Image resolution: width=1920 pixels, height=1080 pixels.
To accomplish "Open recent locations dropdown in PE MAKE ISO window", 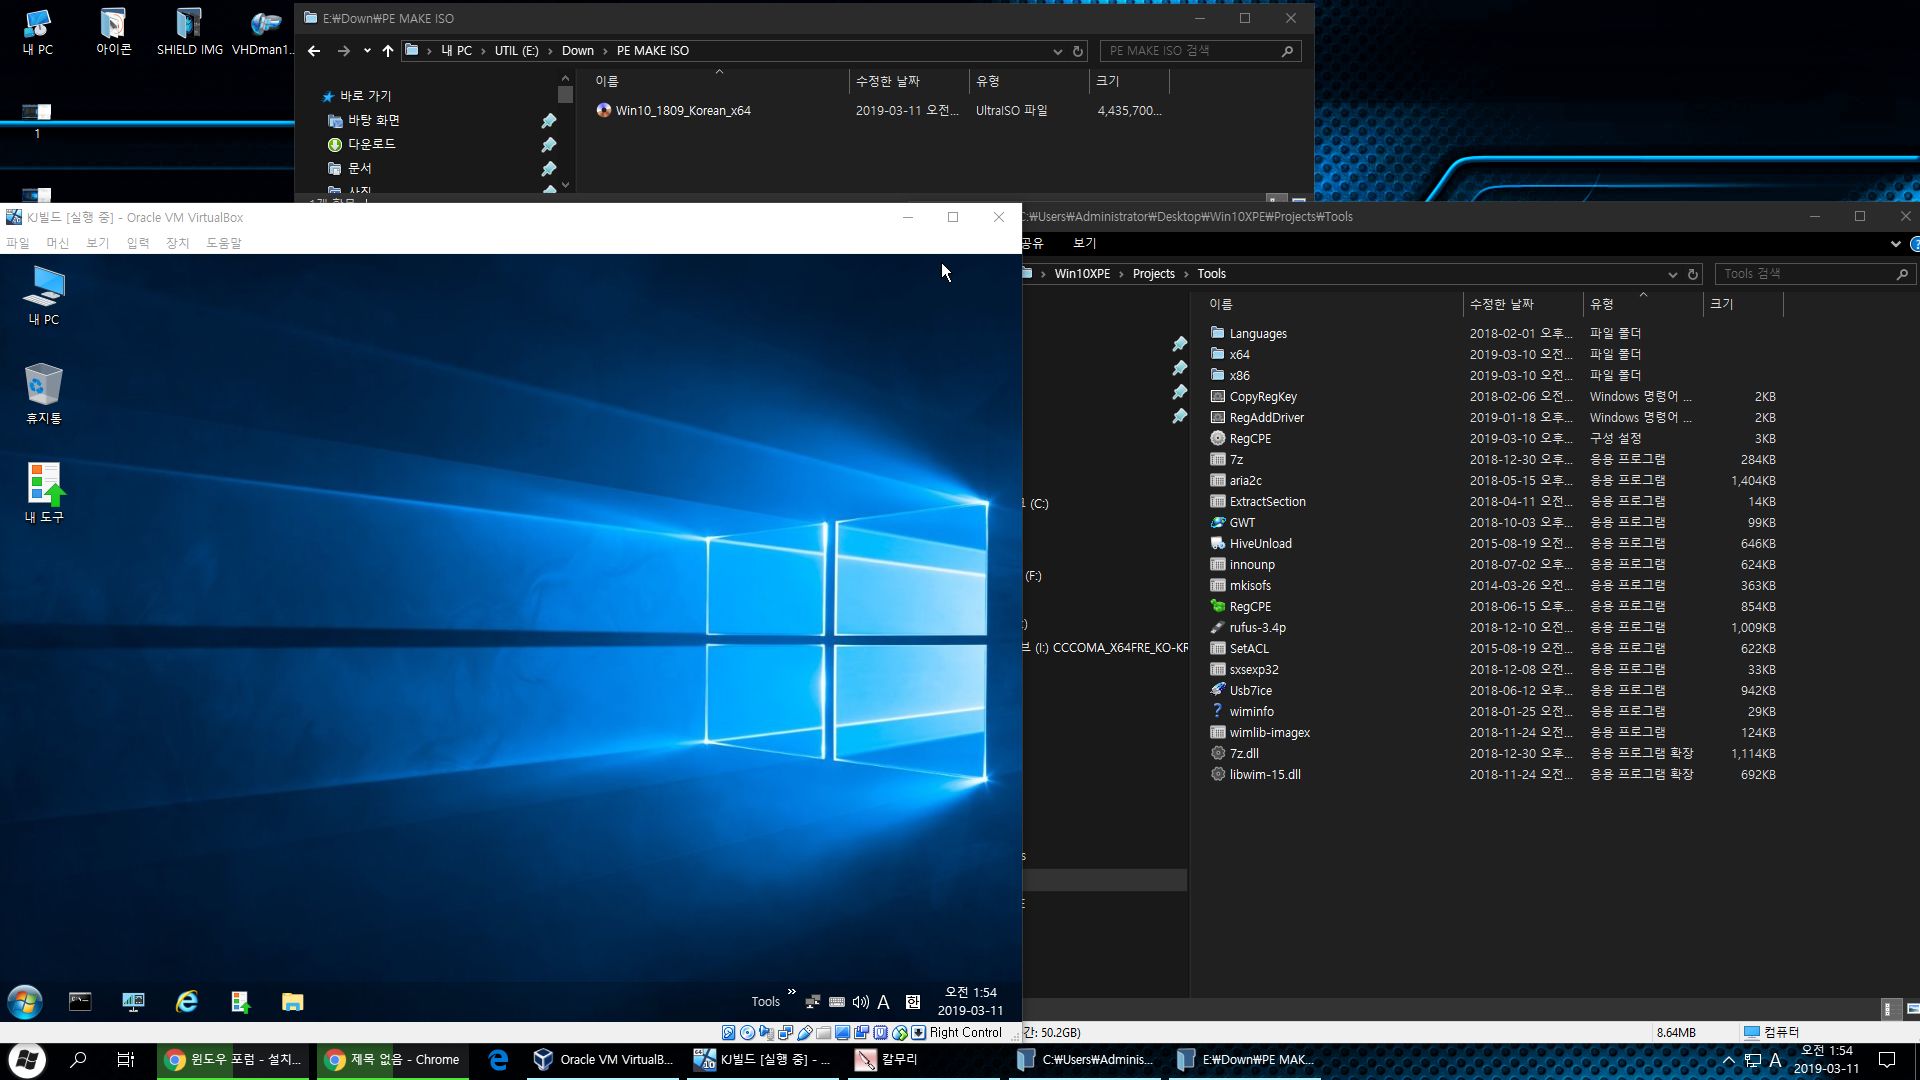I will [x=367, y=51].
